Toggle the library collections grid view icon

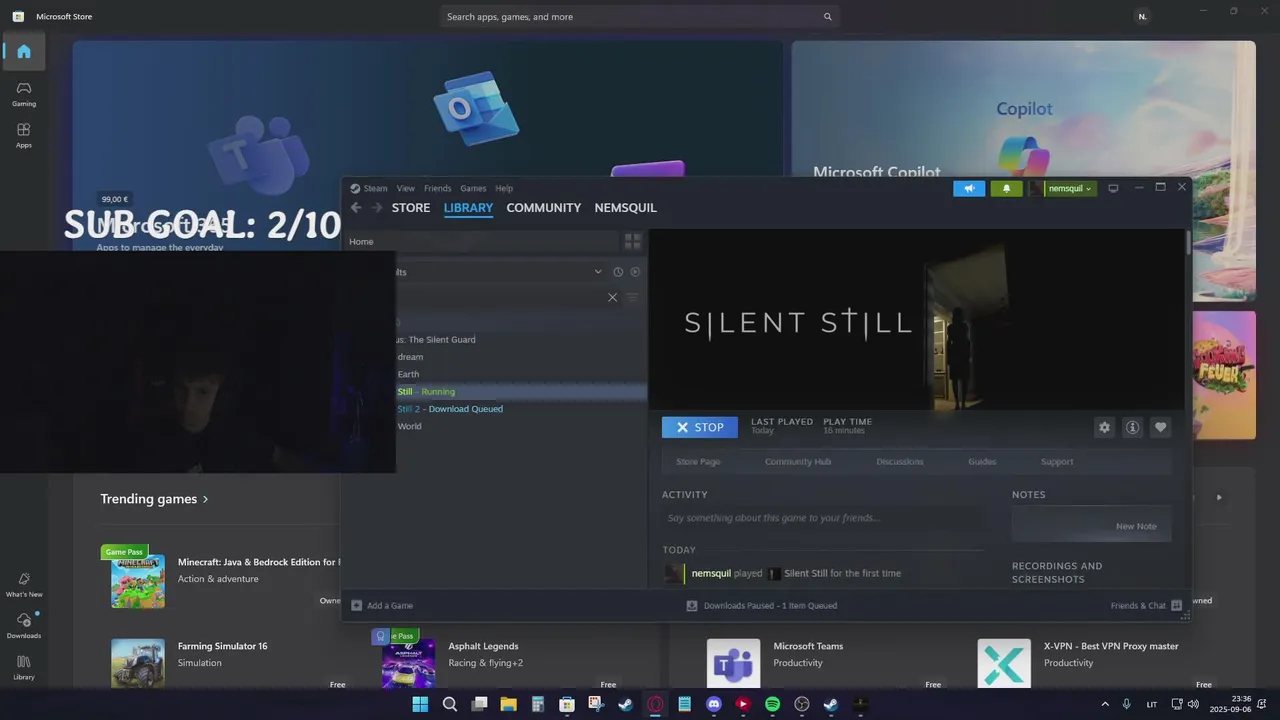pos(632,241)
